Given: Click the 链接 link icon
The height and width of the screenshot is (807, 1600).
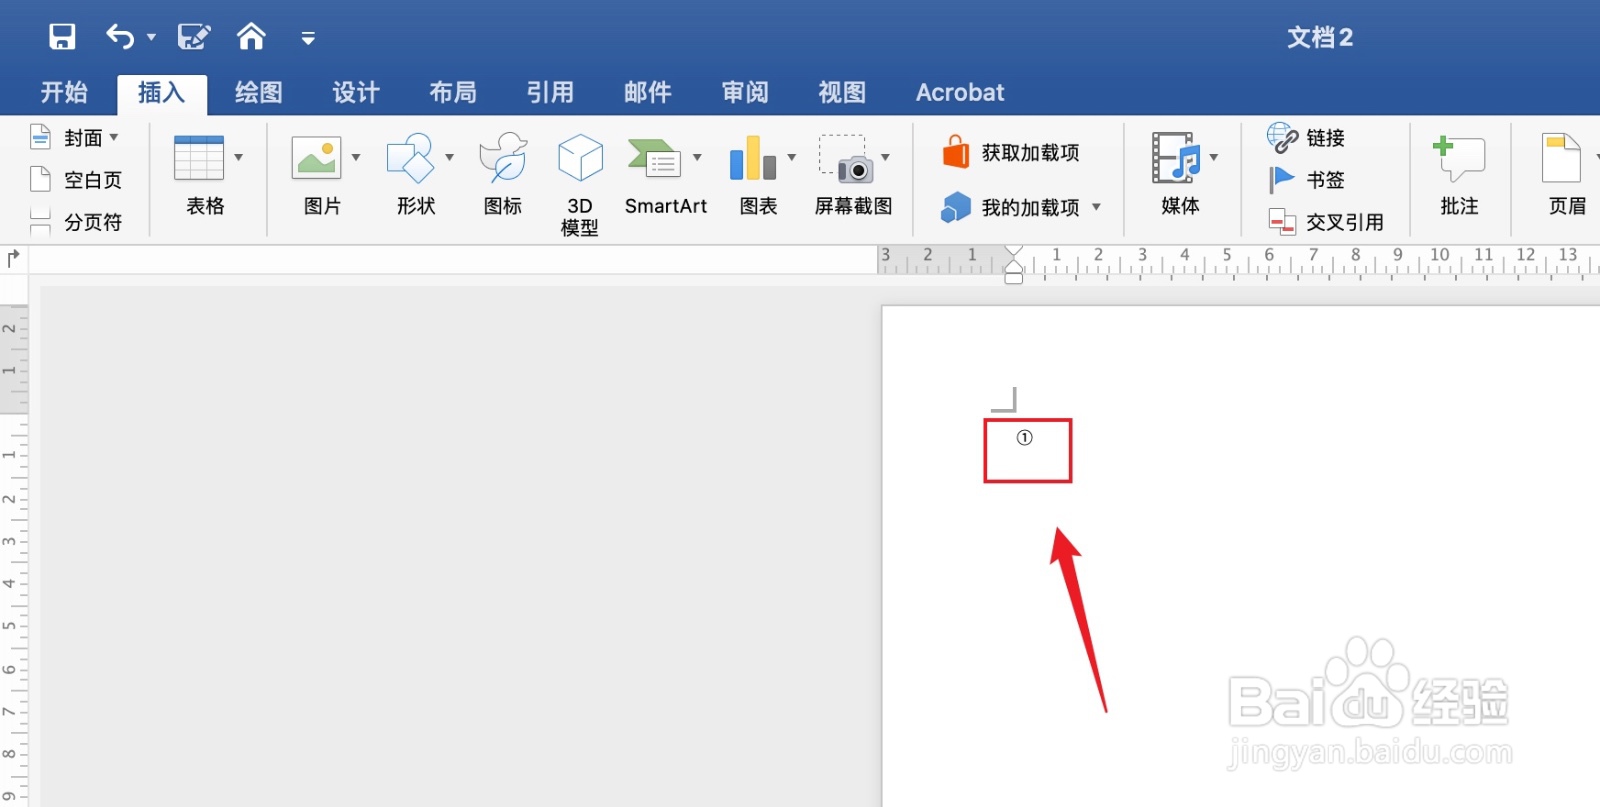Looking at the screenshot, I should coord(1283,138).
